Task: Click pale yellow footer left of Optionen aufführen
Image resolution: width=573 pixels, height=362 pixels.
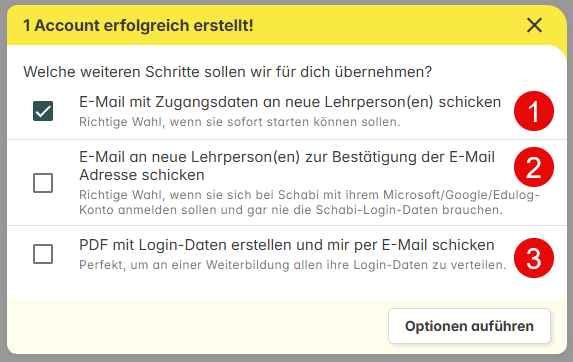Action: coord(197,326)
